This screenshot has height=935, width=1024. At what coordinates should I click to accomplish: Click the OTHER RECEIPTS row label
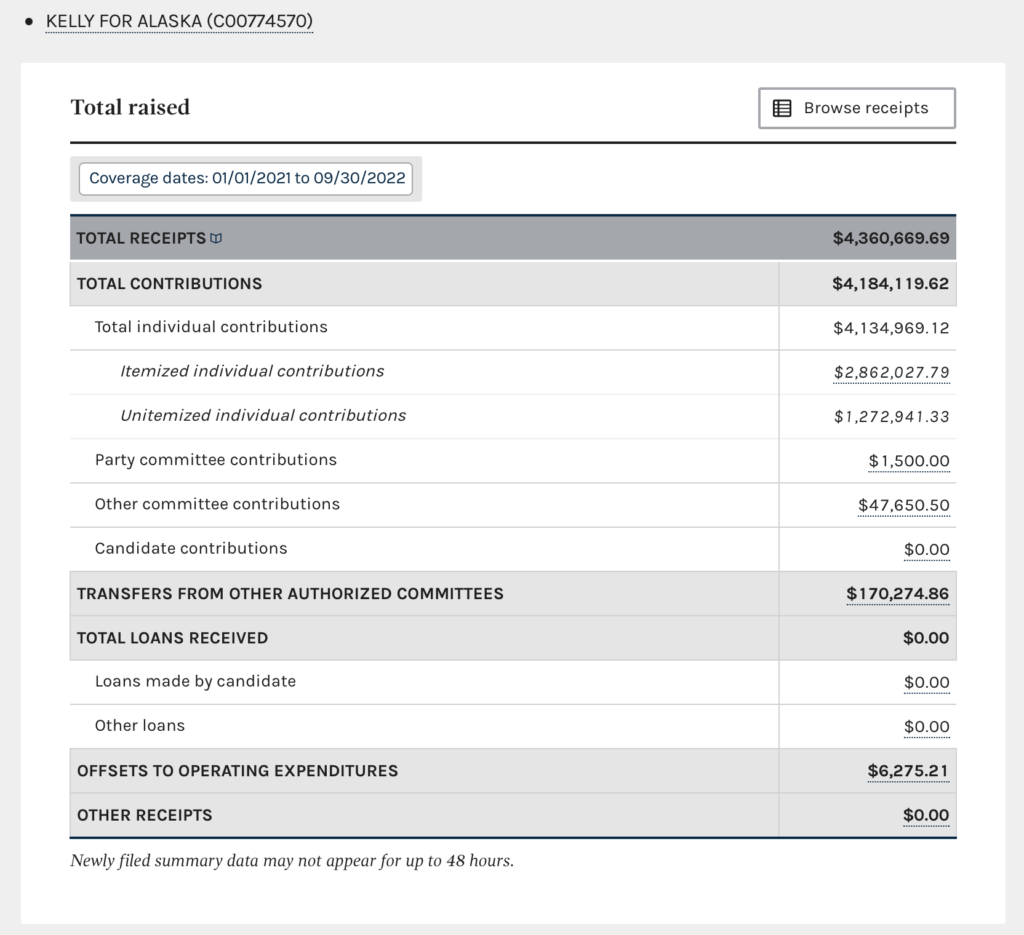click(x=144, y=816)
